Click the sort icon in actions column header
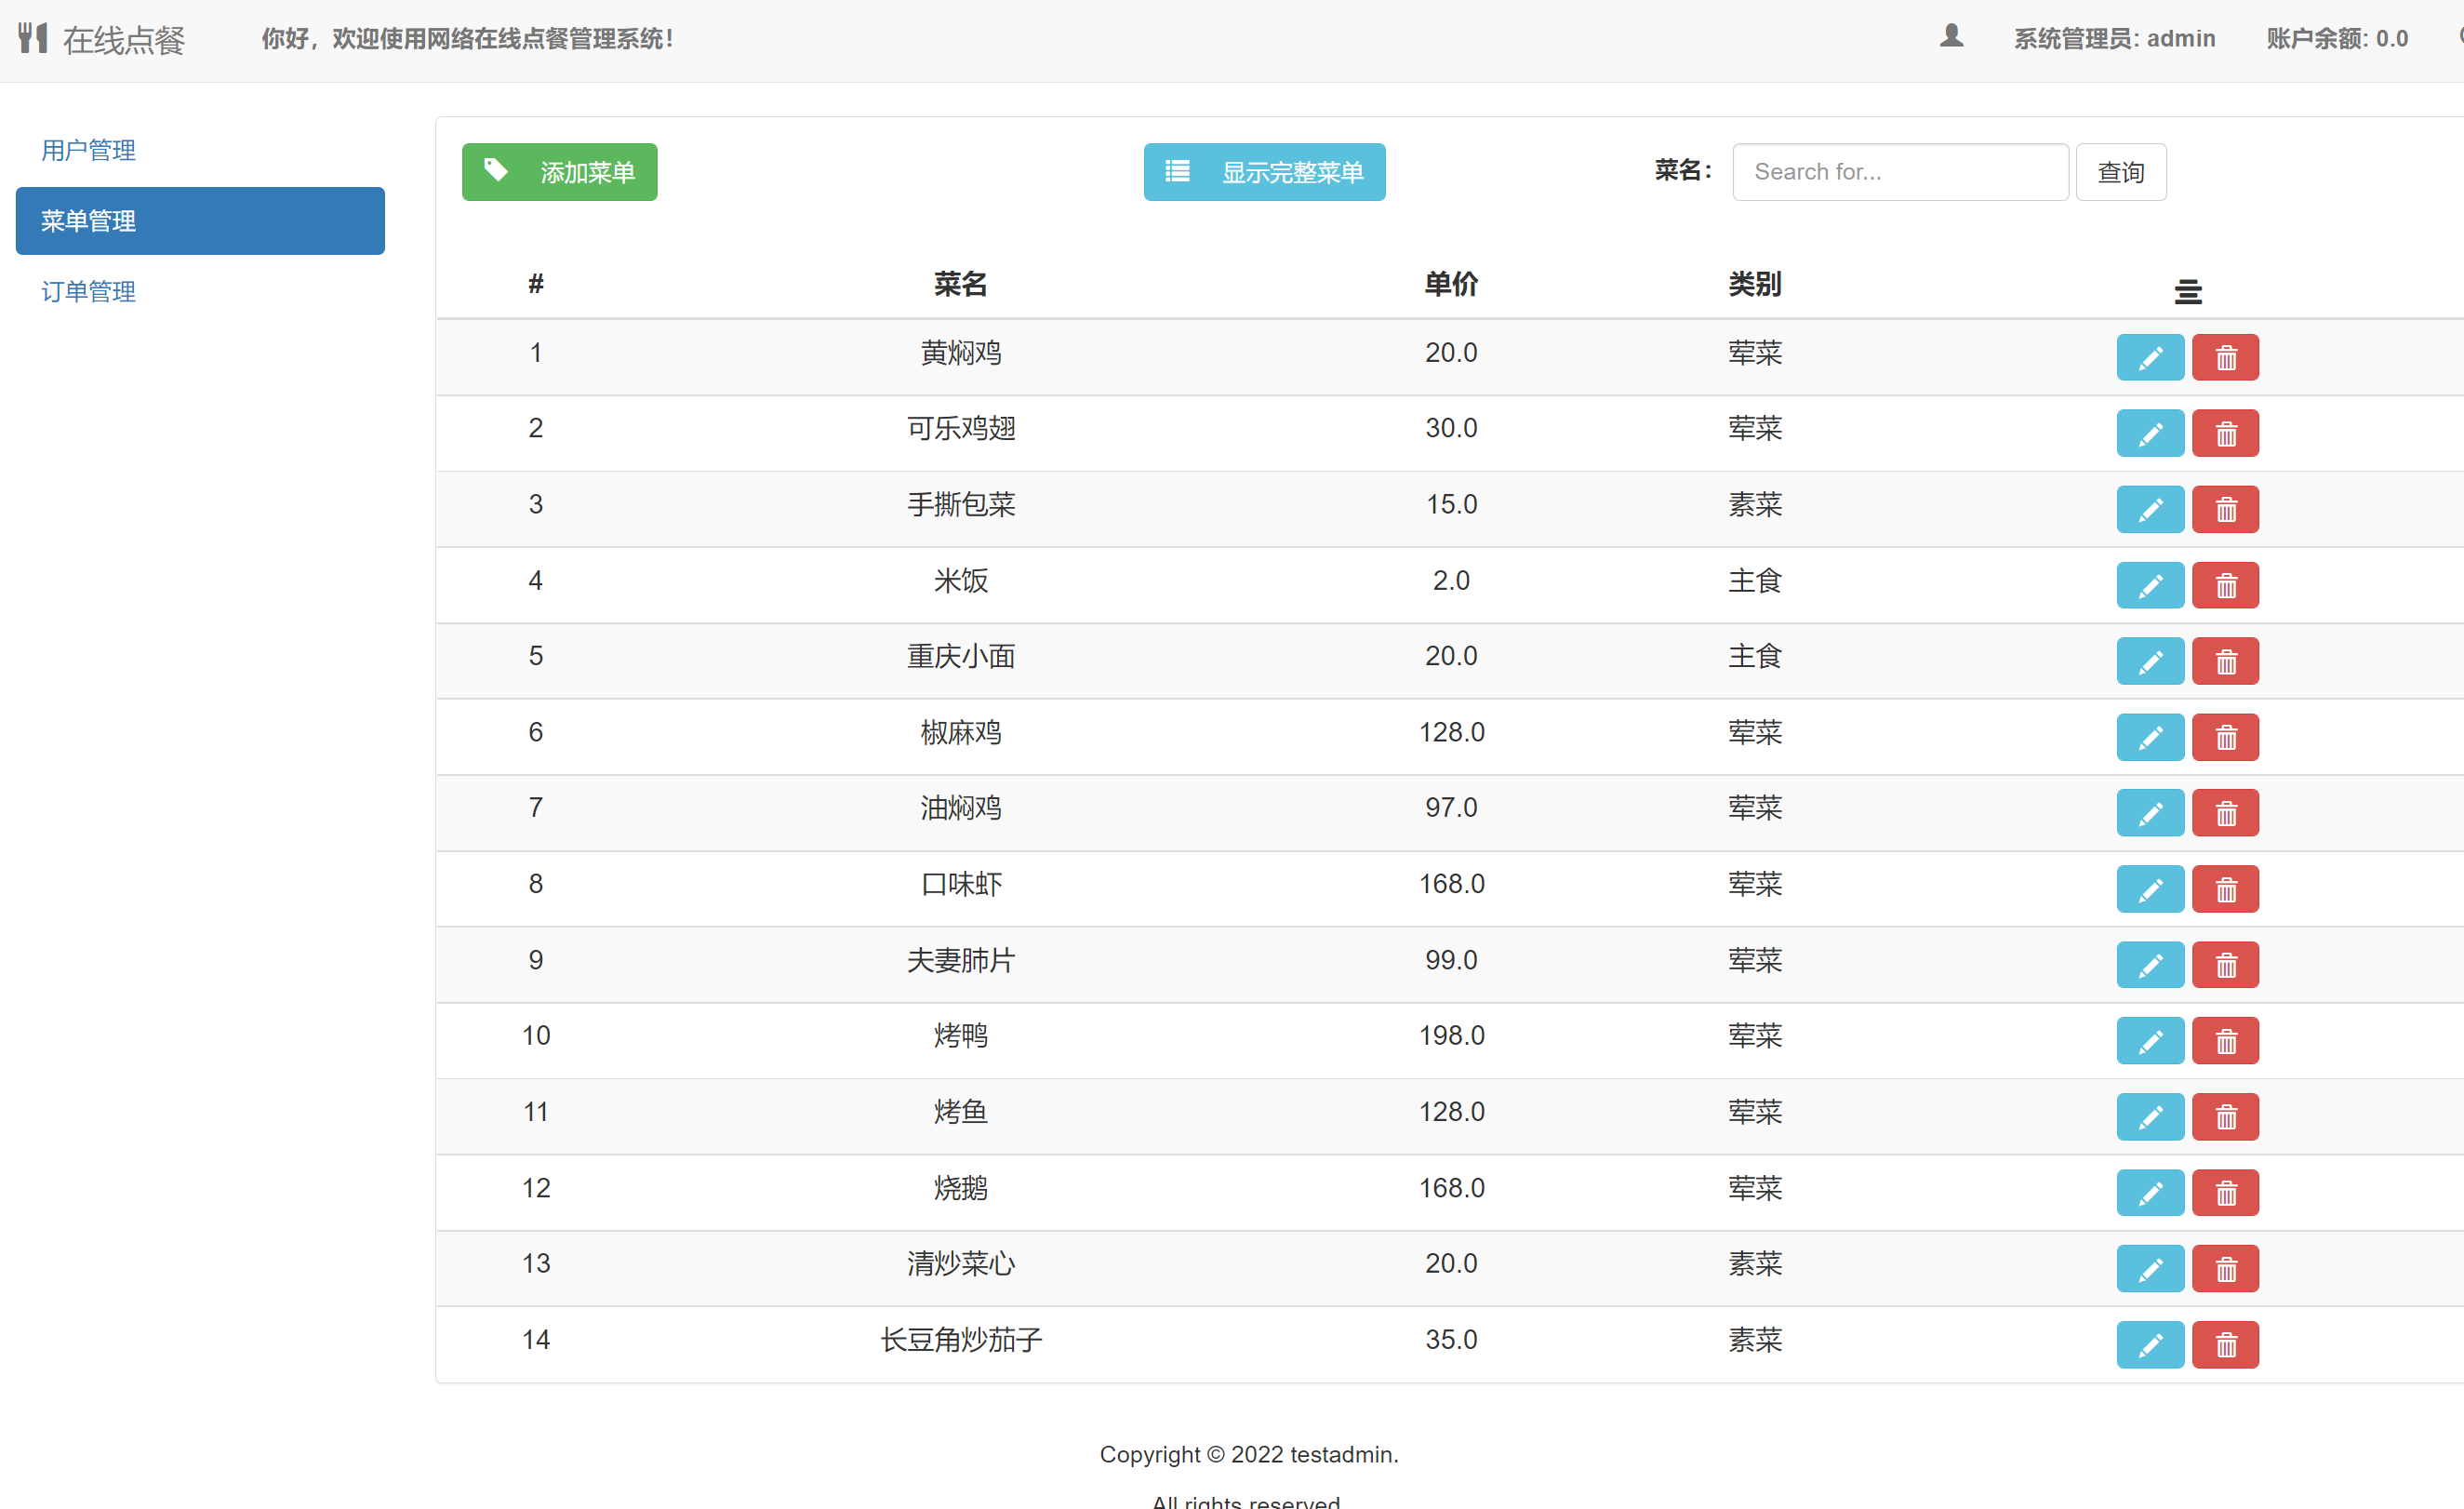 click(x=2187, y=291)
